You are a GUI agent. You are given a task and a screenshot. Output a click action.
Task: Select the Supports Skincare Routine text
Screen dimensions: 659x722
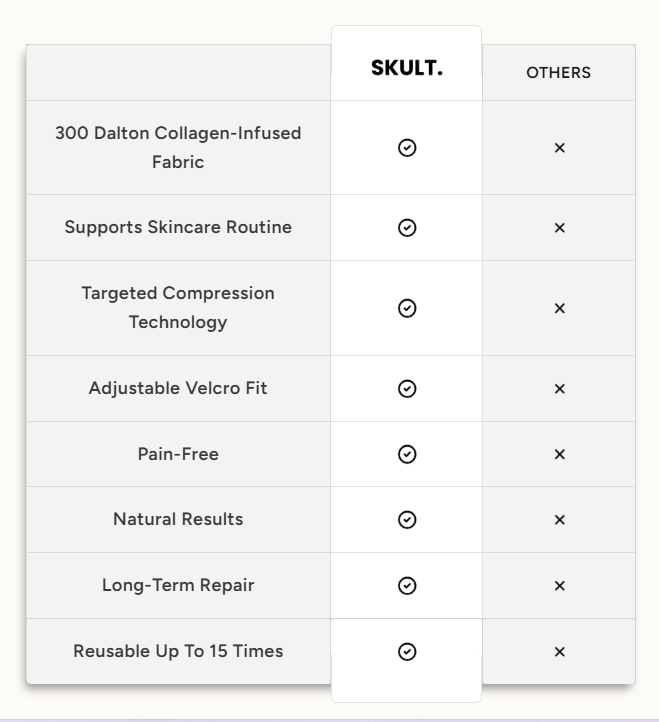178,227
